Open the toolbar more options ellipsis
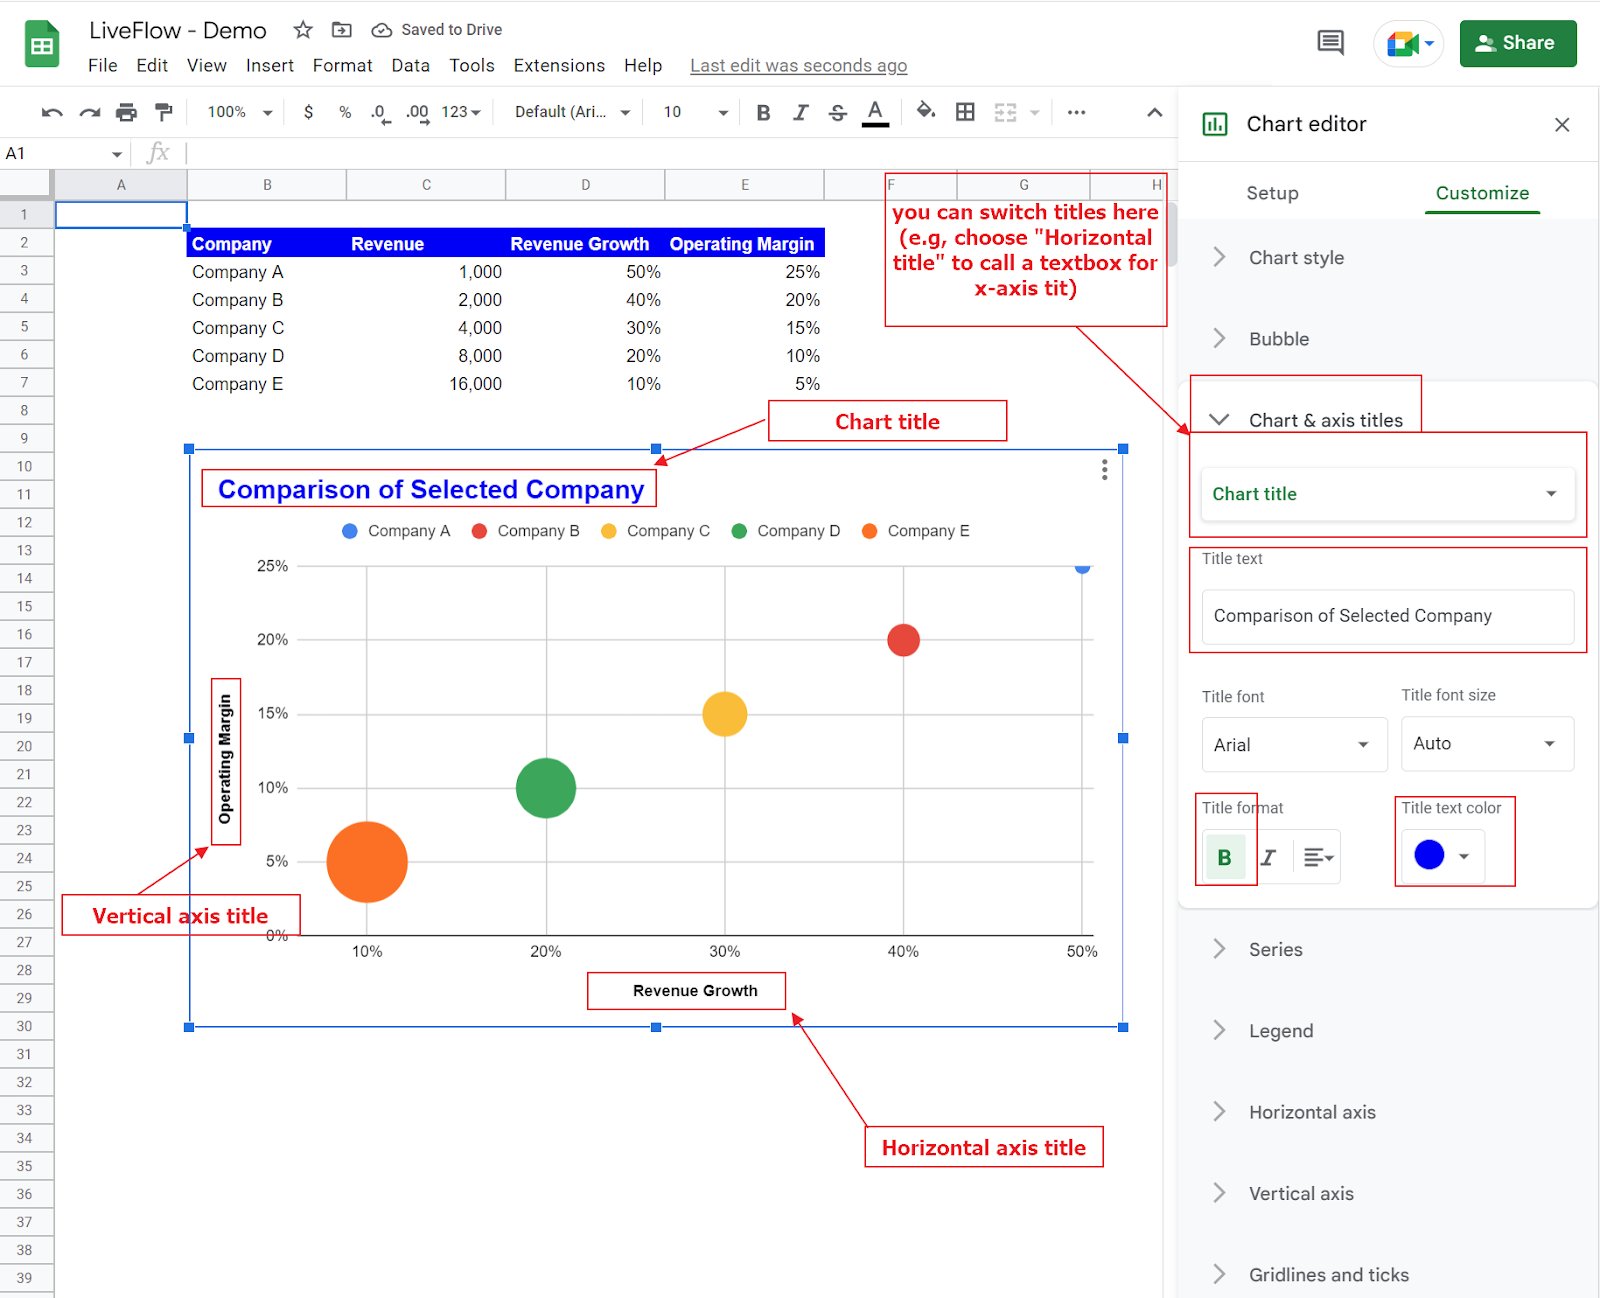The image size is (1600, 1298). tap(1076, 112)
